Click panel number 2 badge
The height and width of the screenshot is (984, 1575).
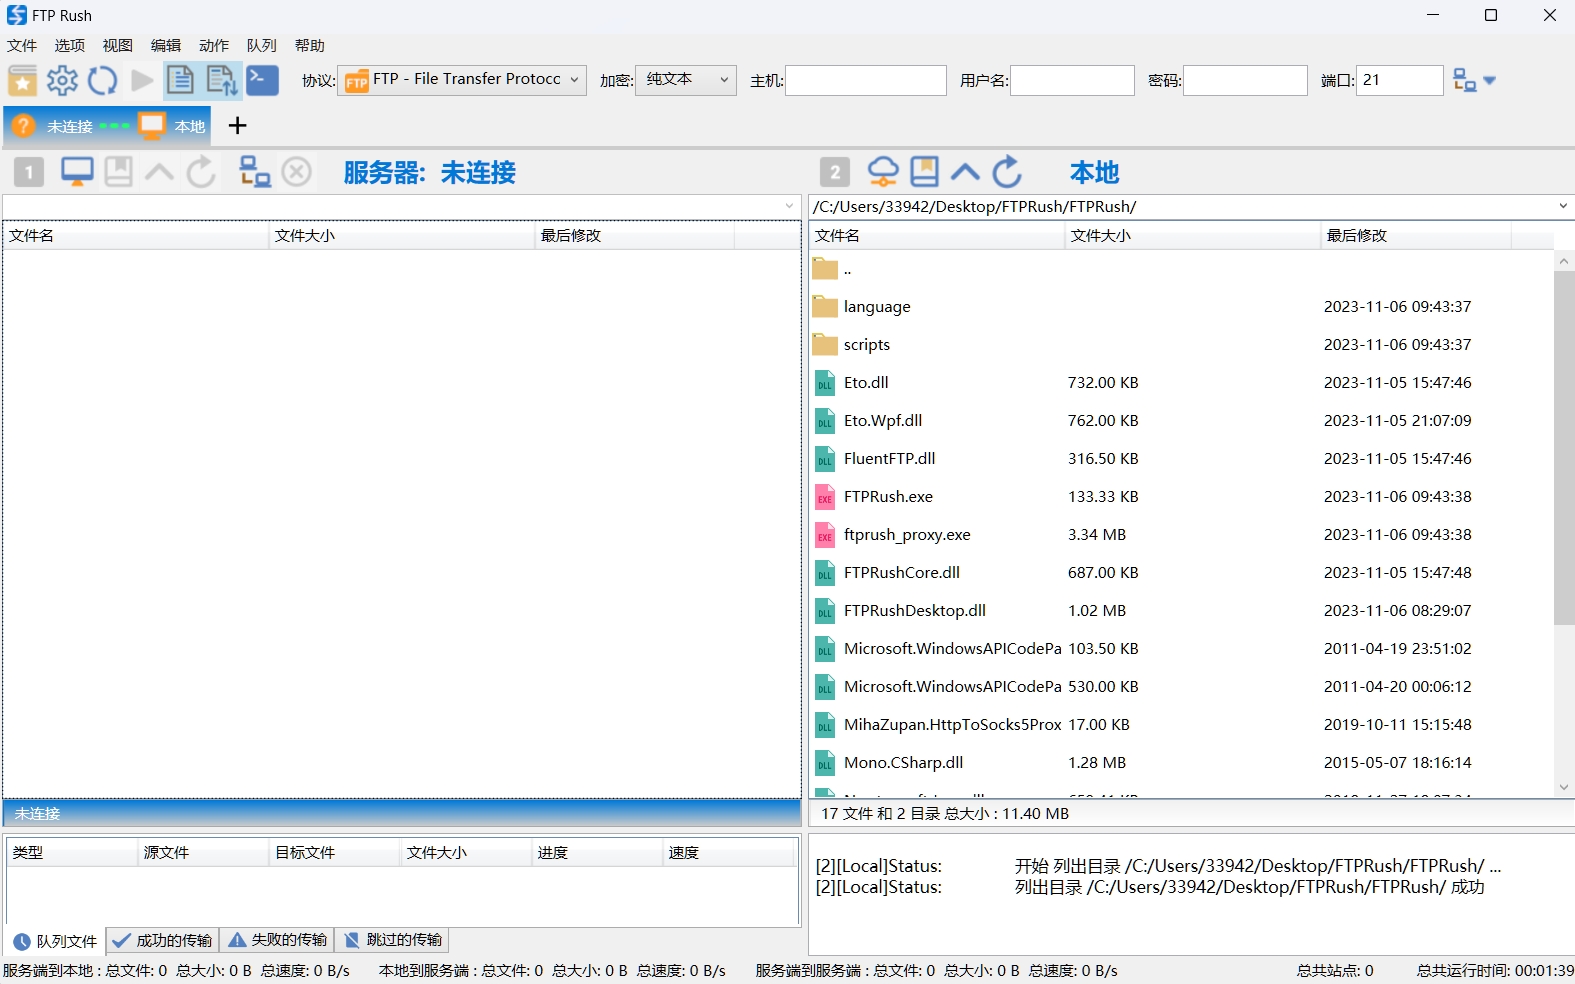[x=834, y=173]
